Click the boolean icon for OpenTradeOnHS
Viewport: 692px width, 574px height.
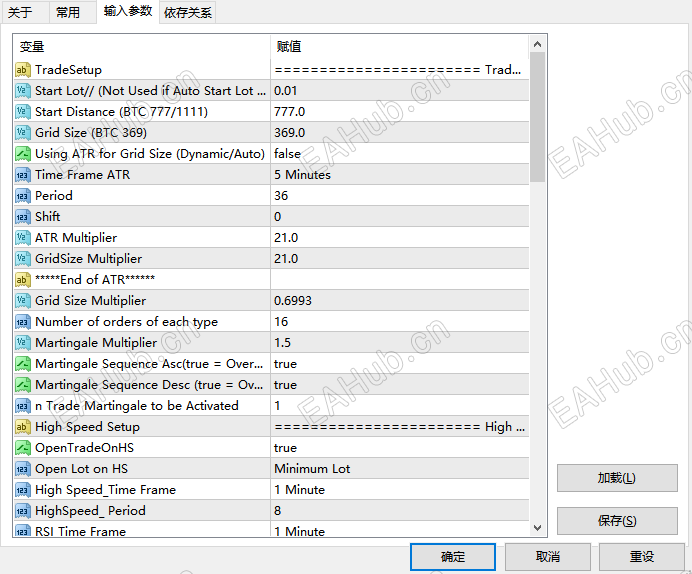pos(23,448)
